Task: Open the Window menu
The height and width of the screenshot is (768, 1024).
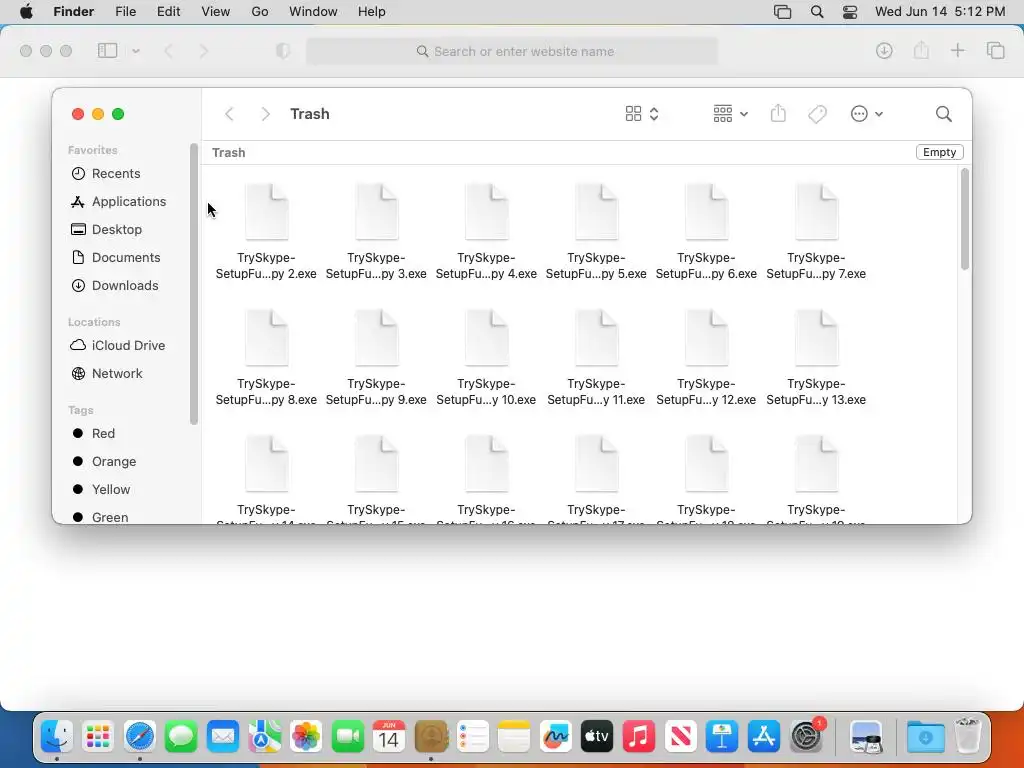Action: 313,12
